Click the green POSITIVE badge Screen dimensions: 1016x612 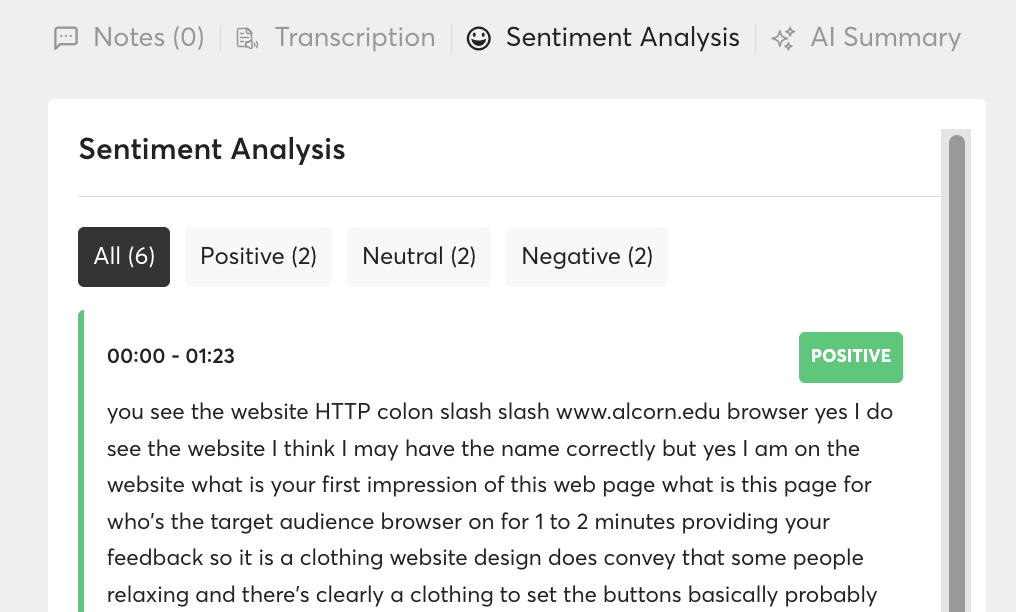tap(850, 357)
